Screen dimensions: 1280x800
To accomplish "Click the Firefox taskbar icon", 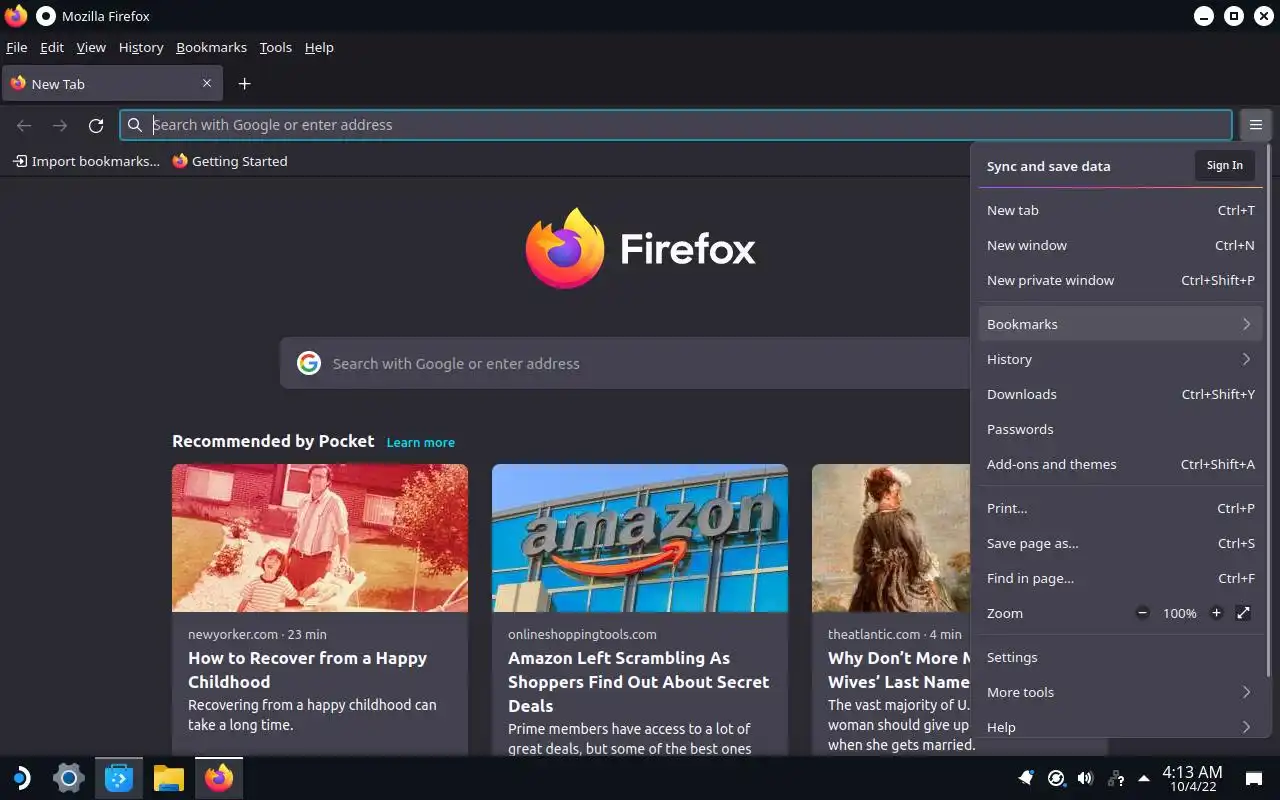I will [x=219, y=777].
